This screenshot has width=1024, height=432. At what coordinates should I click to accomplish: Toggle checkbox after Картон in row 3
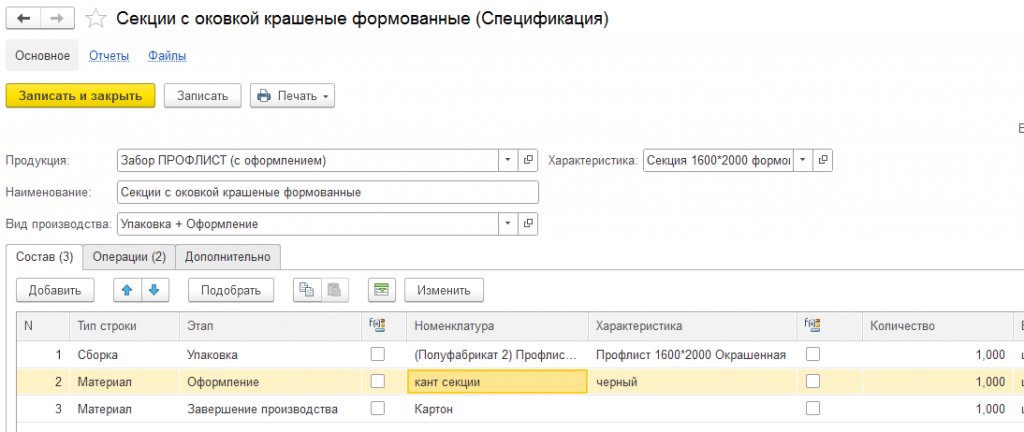(x=812, y=409)
